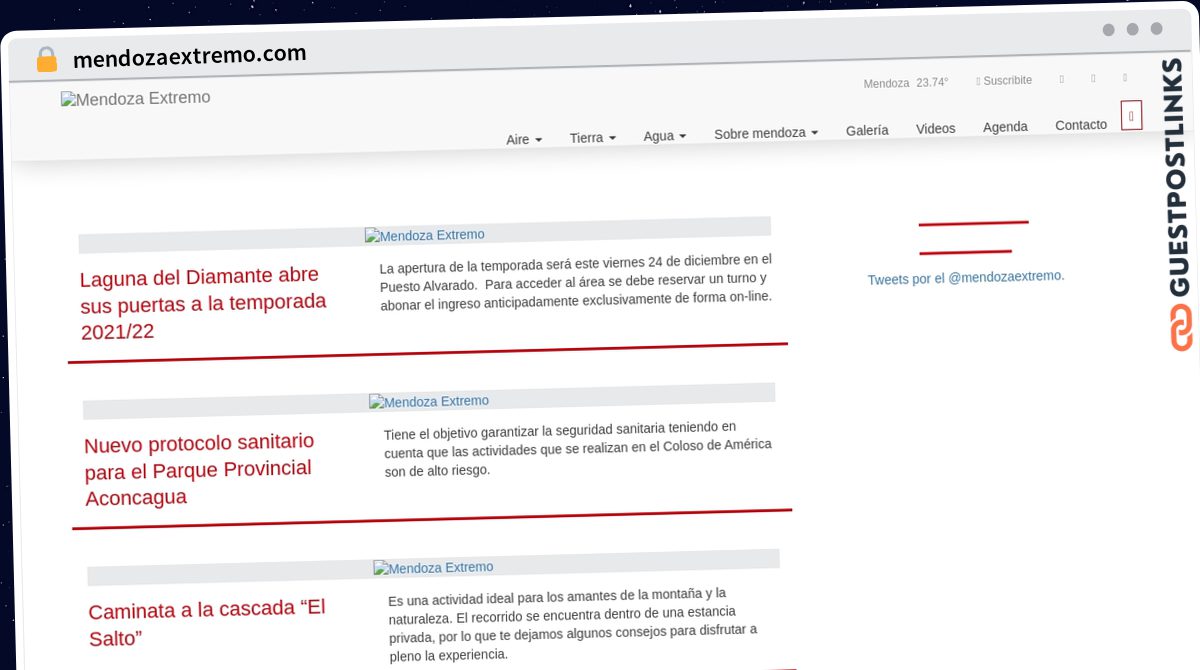This screenshot has height=670, width=1200.
Task: Follow the Tweets por el @mendozaextremo link
Action: (965, 277)
